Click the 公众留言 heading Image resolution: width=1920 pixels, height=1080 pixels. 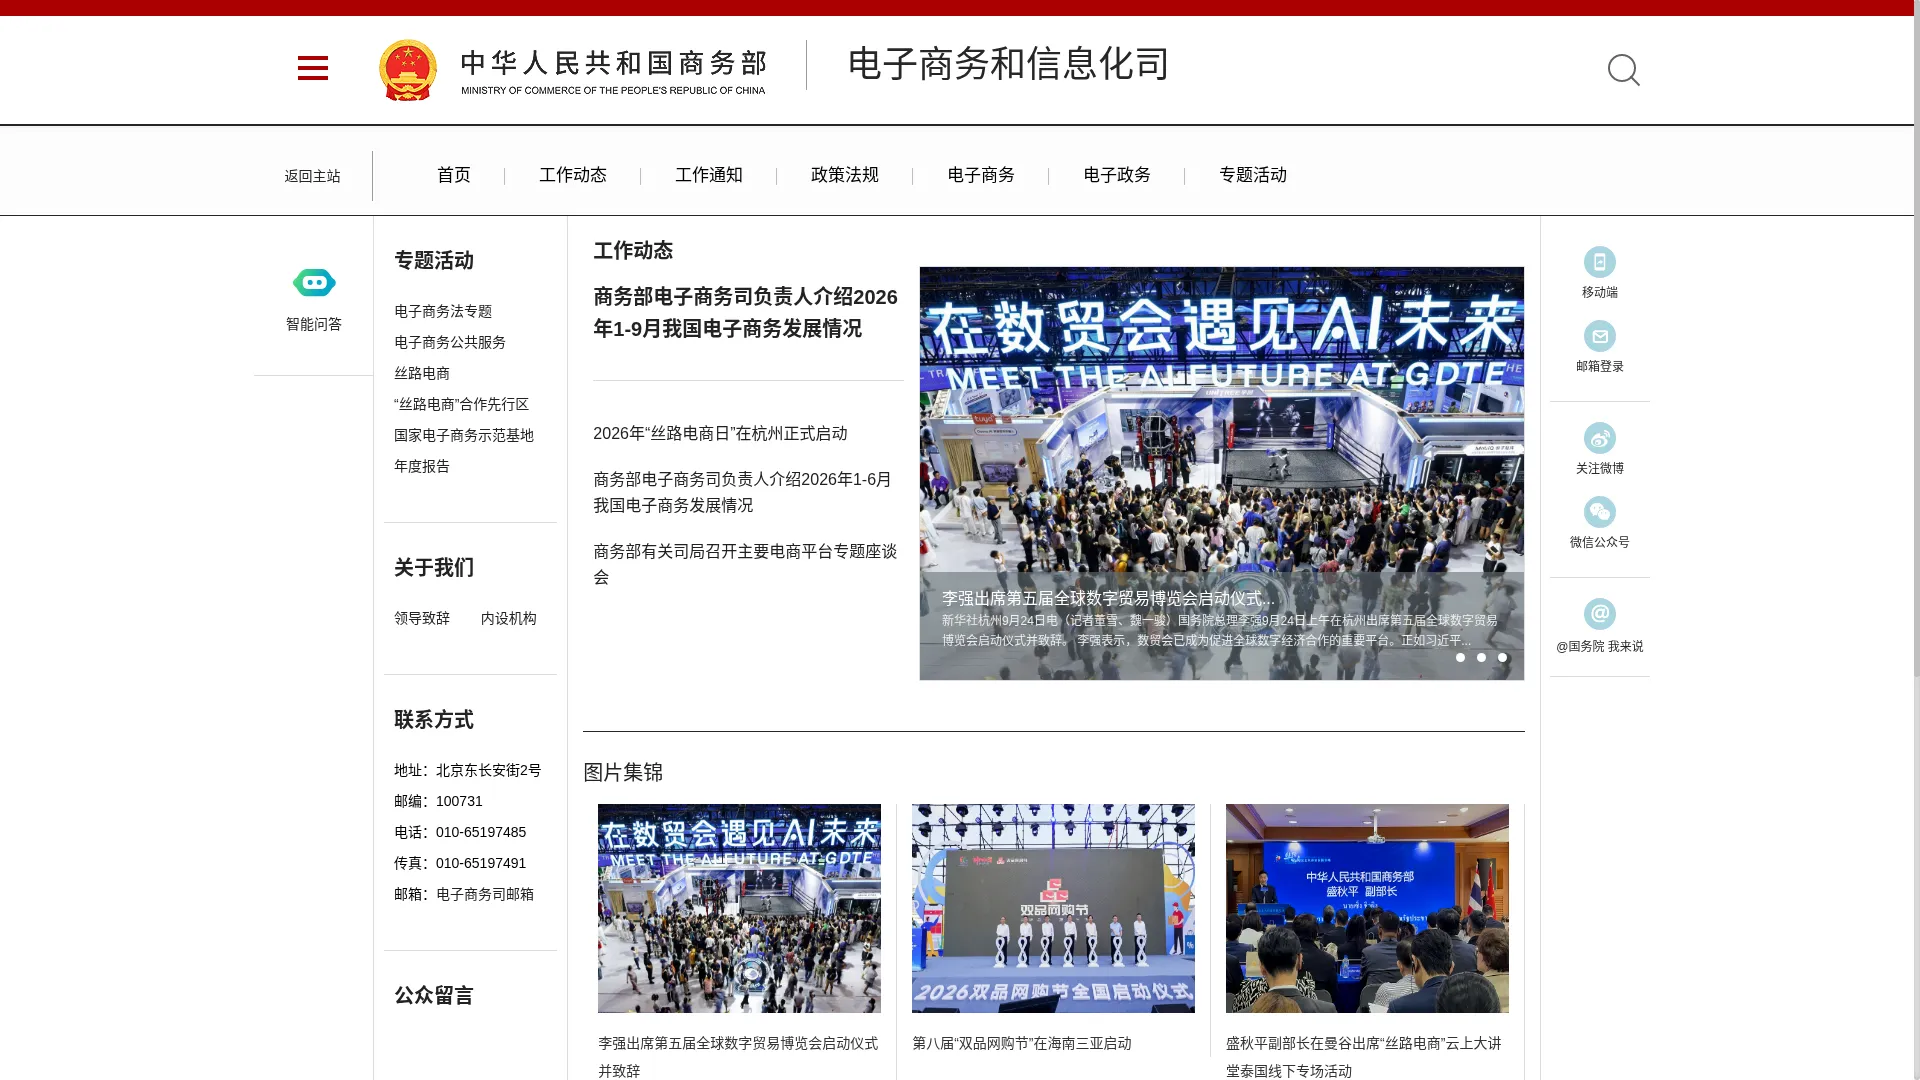pyautogui.click(x=434, y=995)
